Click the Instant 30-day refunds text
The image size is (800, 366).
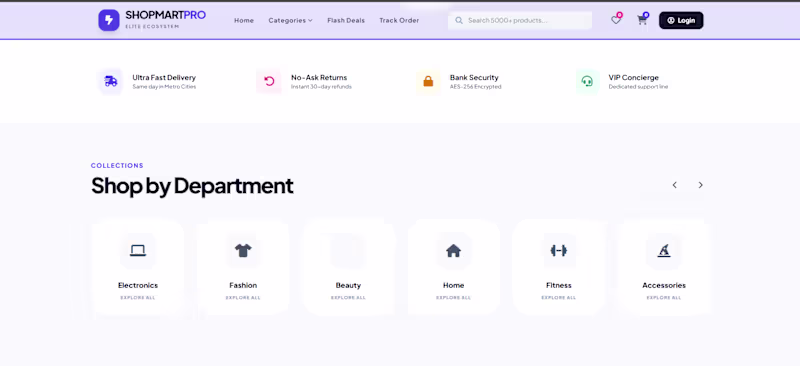321,87
